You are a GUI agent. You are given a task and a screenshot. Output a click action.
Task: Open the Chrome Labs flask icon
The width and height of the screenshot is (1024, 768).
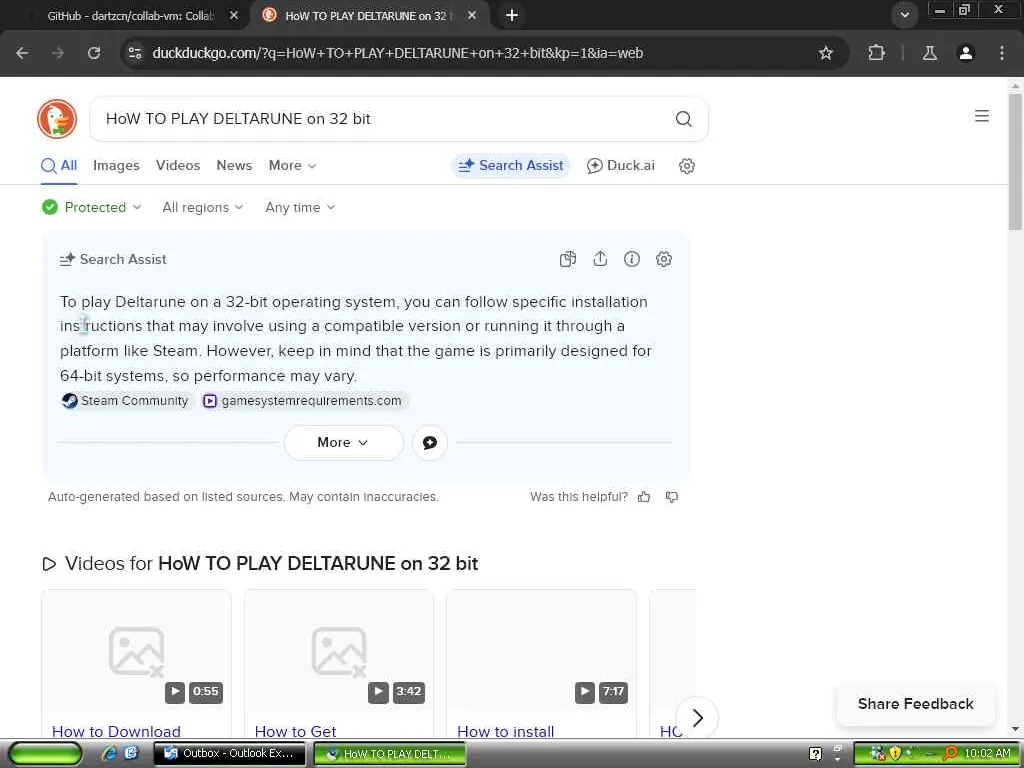click(929, 53)
